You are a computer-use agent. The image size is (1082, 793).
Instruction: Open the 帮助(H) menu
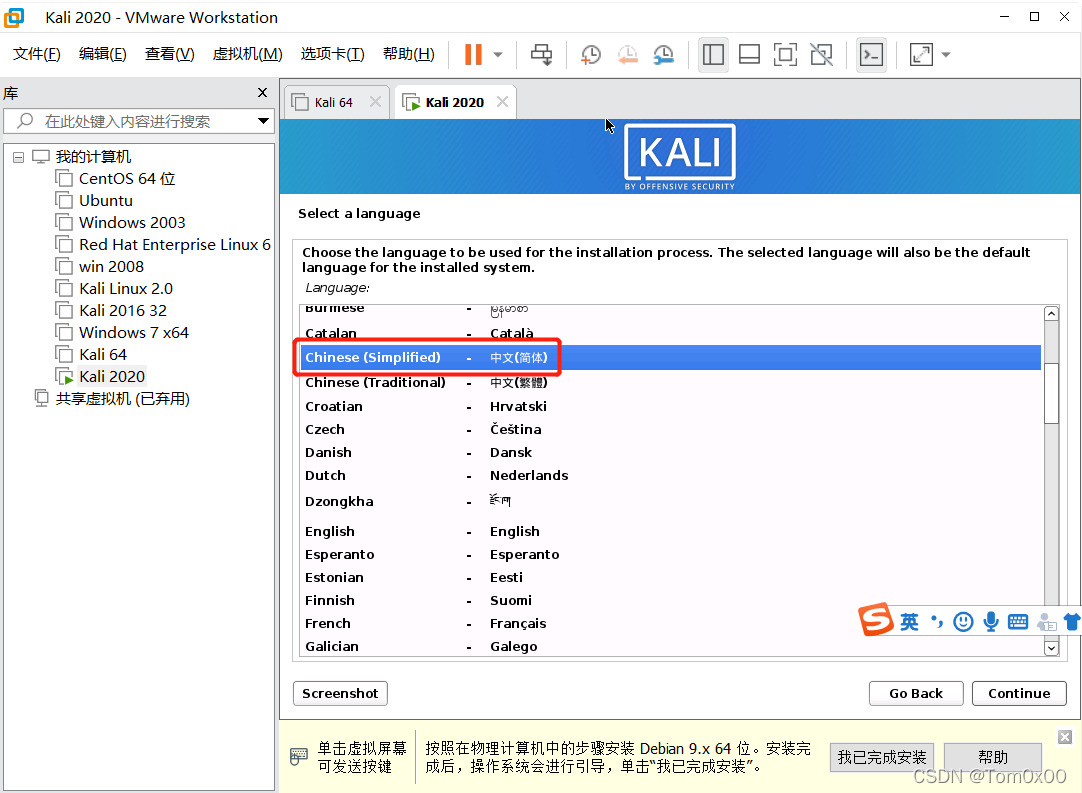coord(409,54)
